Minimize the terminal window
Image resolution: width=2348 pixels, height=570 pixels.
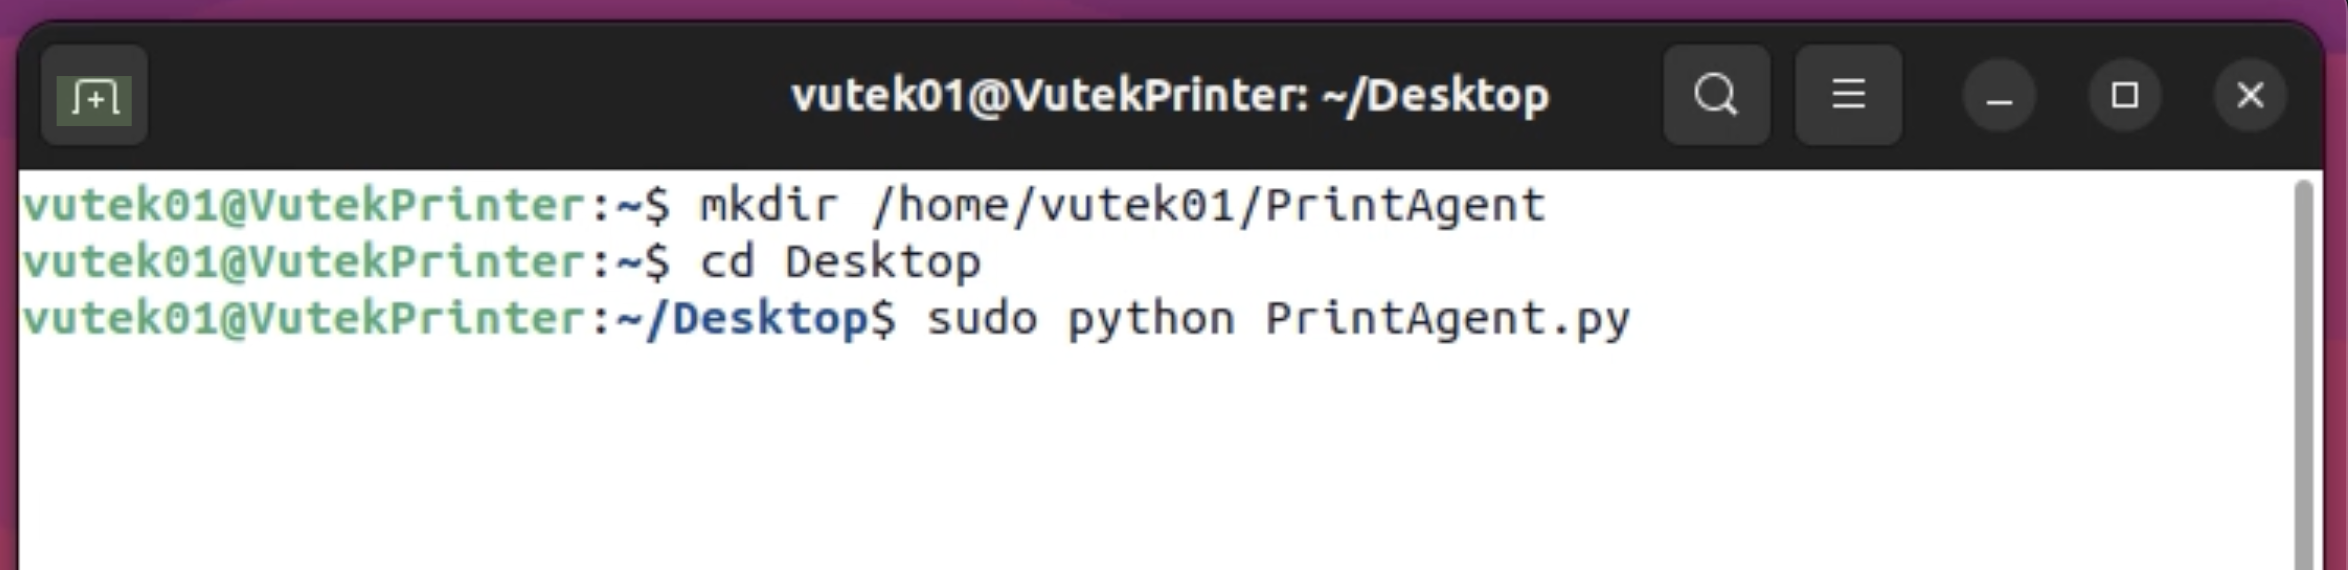(1999, 96)
